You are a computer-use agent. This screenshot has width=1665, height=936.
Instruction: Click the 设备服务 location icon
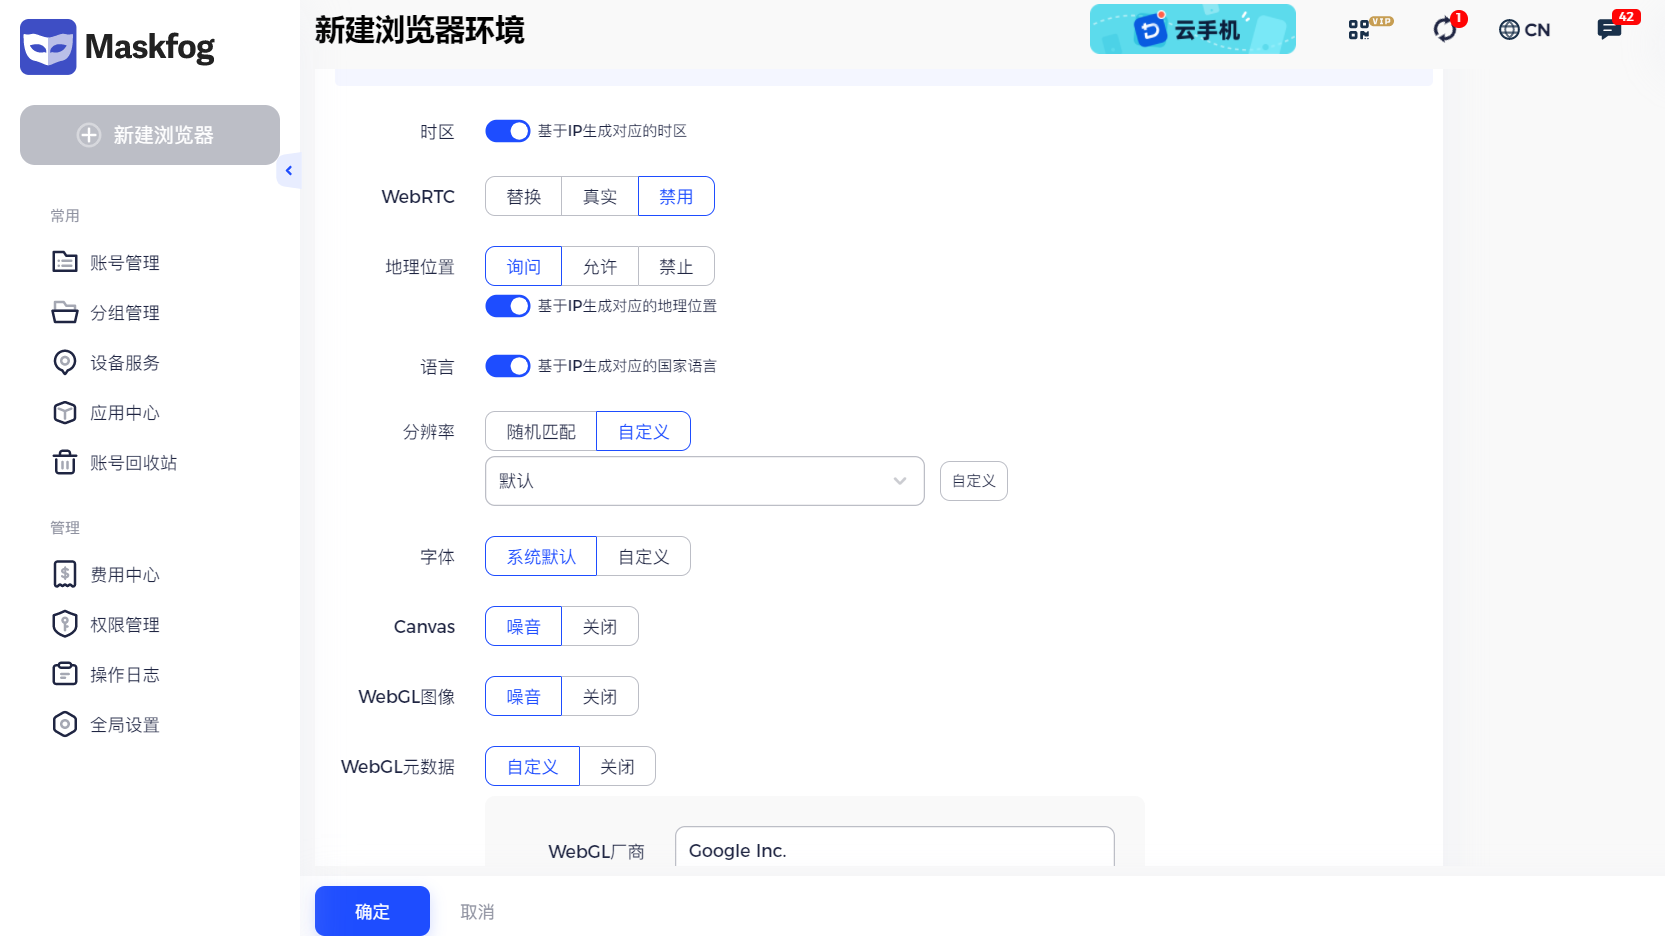65,362
